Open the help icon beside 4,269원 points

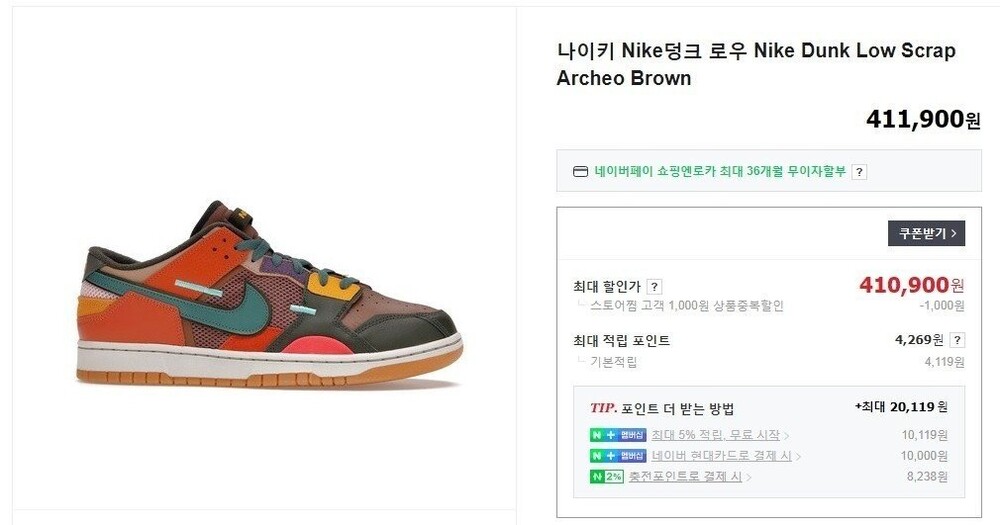[957, 340]
